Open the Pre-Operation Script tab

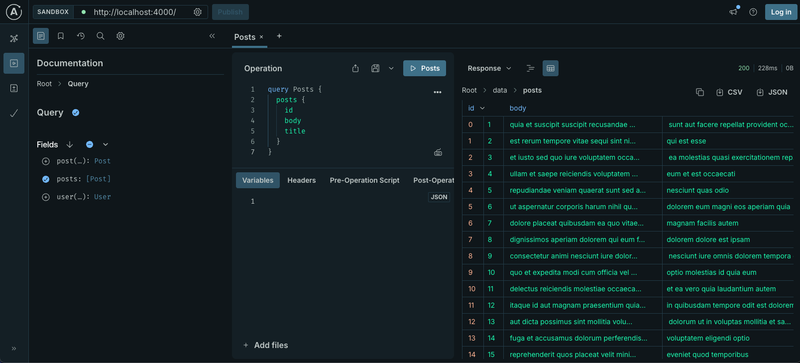(364, 180)
